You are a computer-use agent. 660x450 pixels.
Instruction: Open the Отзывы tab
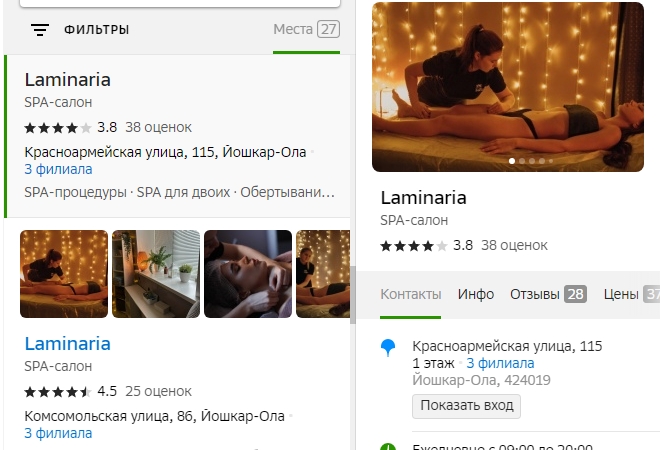pos(548,294)
